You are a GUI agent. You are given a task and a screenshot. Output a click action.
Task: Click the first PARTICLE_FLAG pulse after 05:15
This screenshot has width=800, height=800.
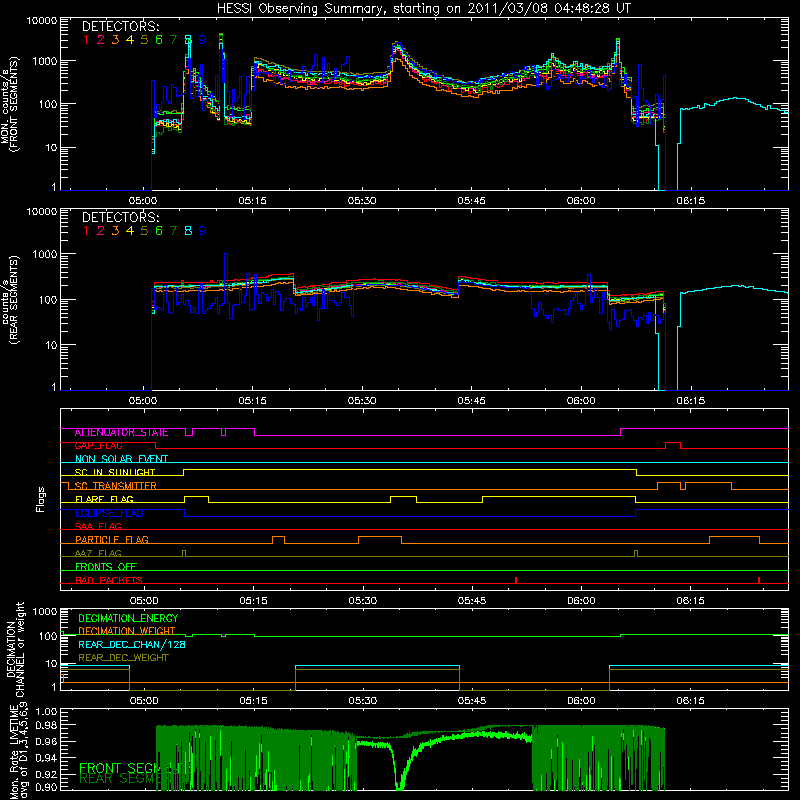(278, 540)
